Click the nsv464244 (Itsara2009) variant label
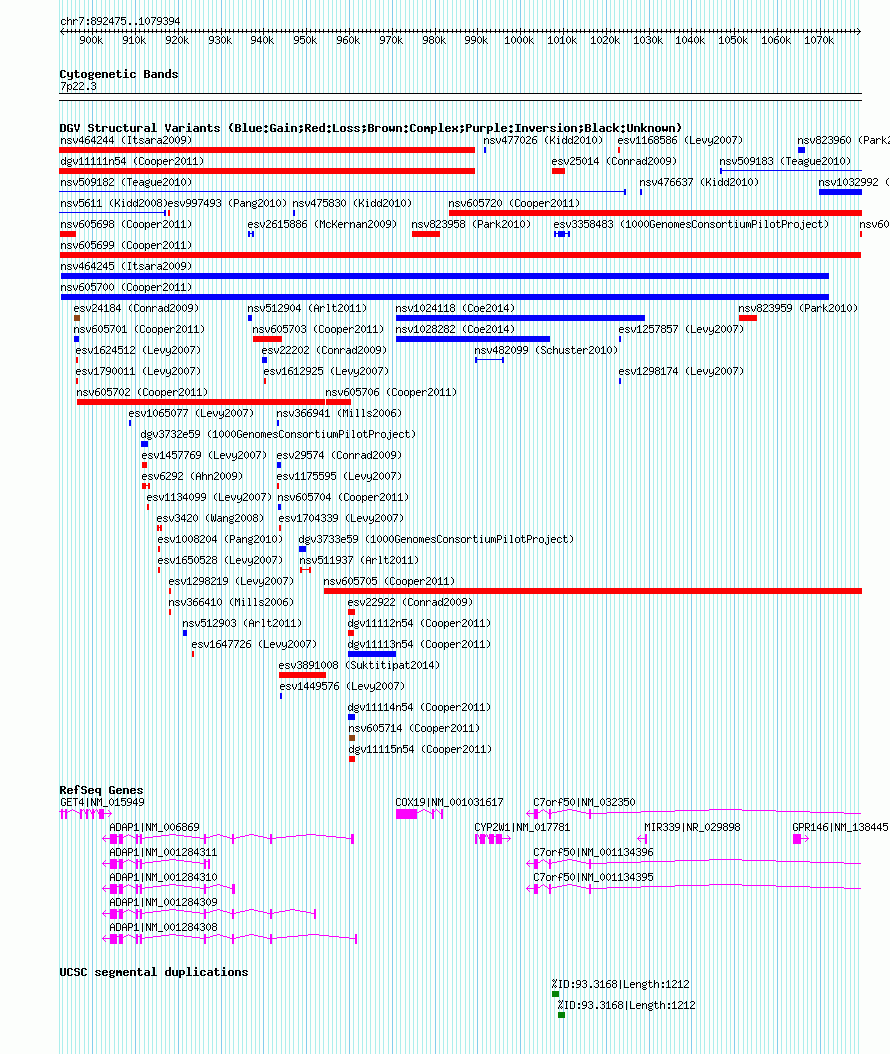The image size is (890, 1054). pos(126,140)
